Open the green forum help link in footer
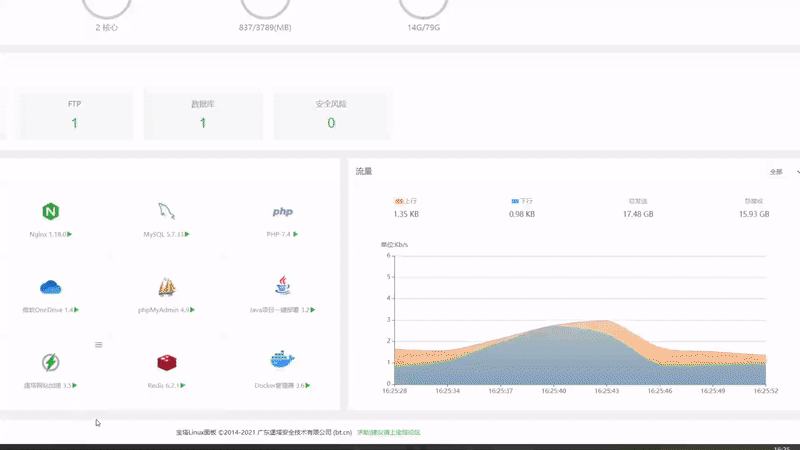The width and height of the screenshot is (800, 450). 389,432
